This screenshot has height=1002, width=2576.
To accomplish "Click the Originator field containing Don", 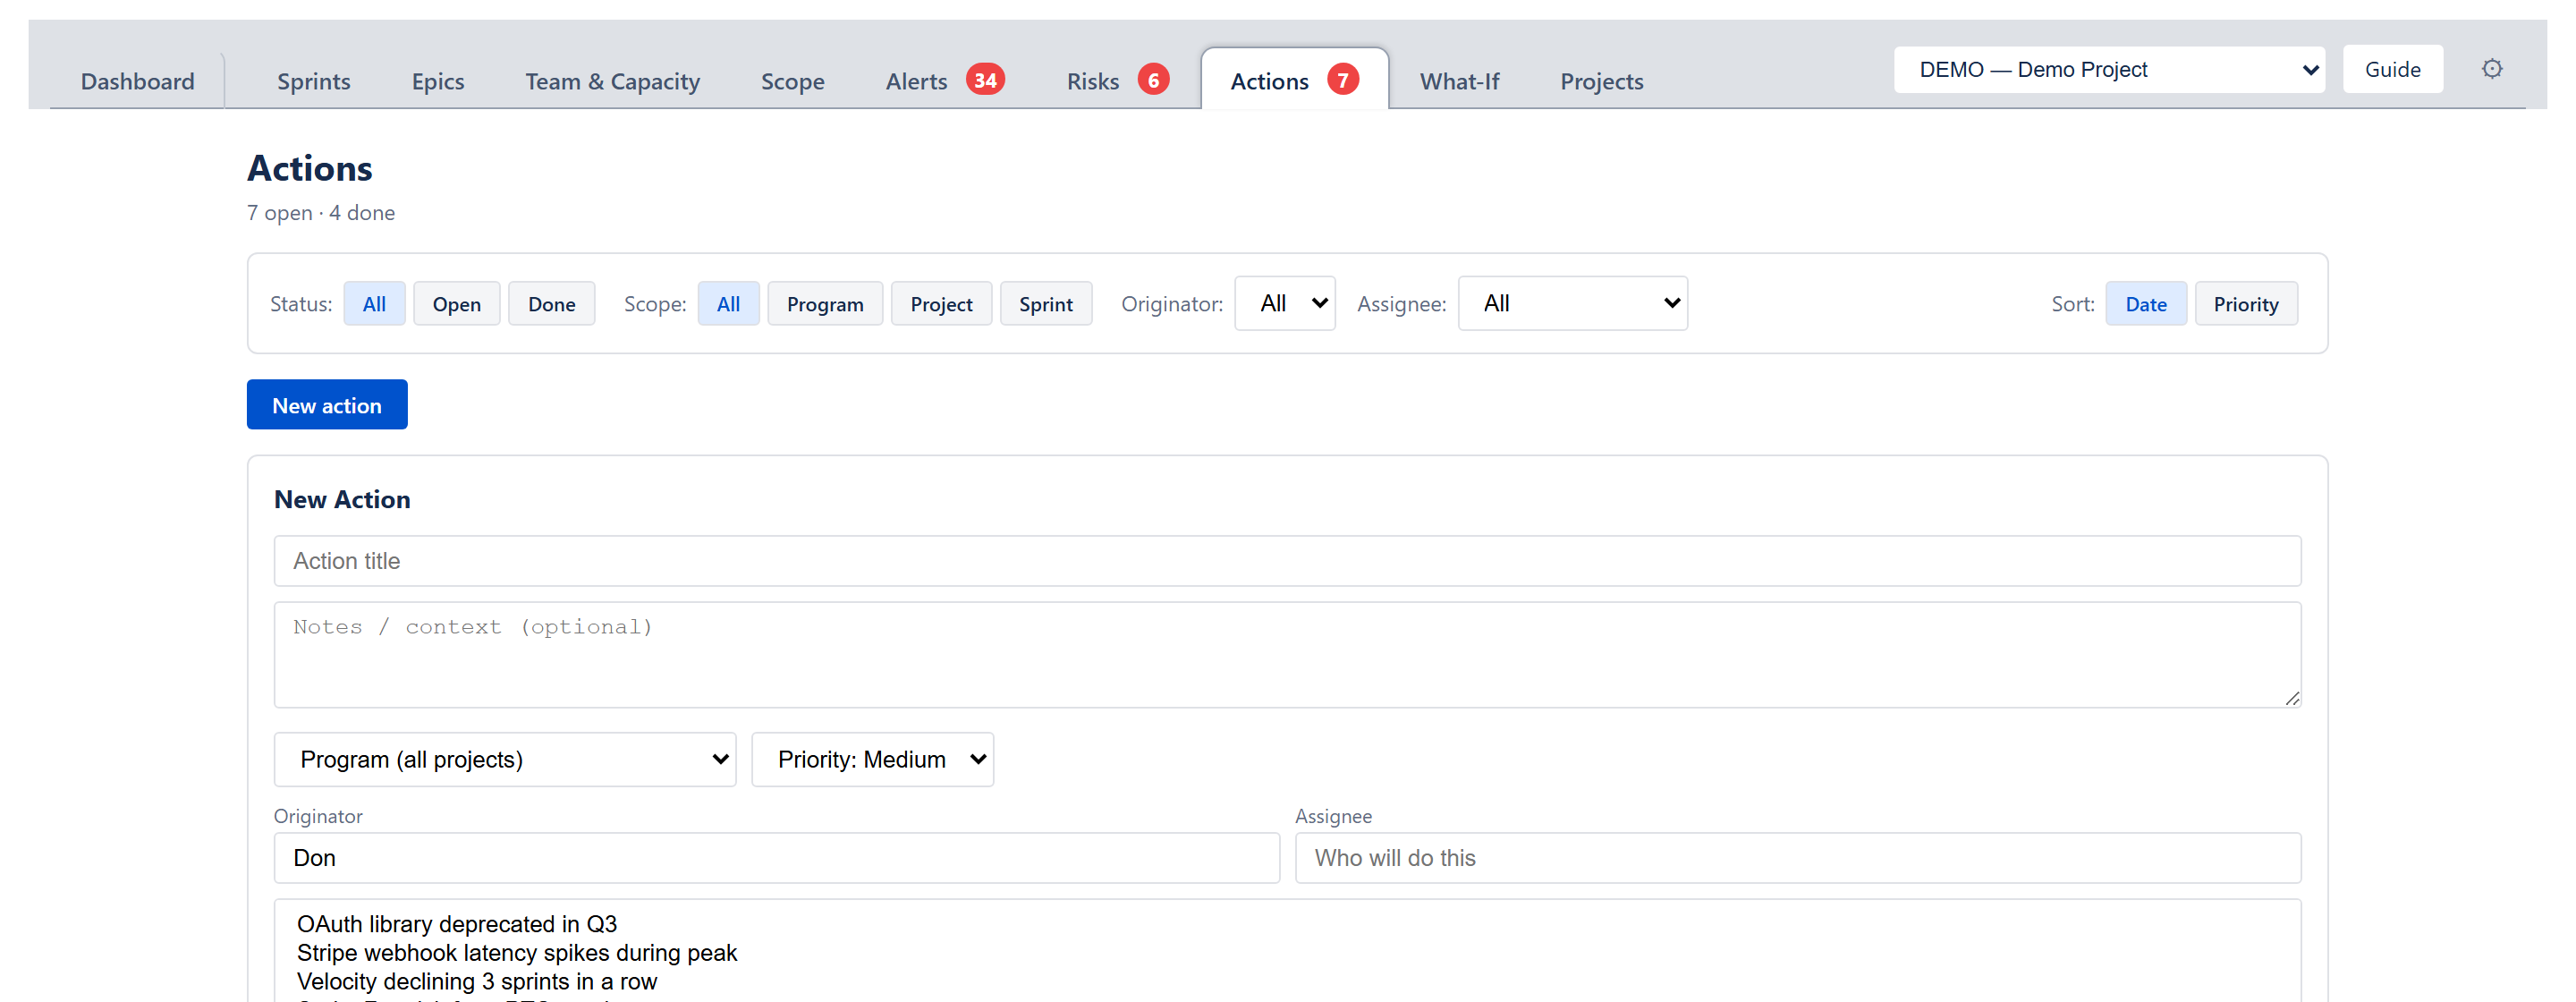I will (x=777, y=858).
